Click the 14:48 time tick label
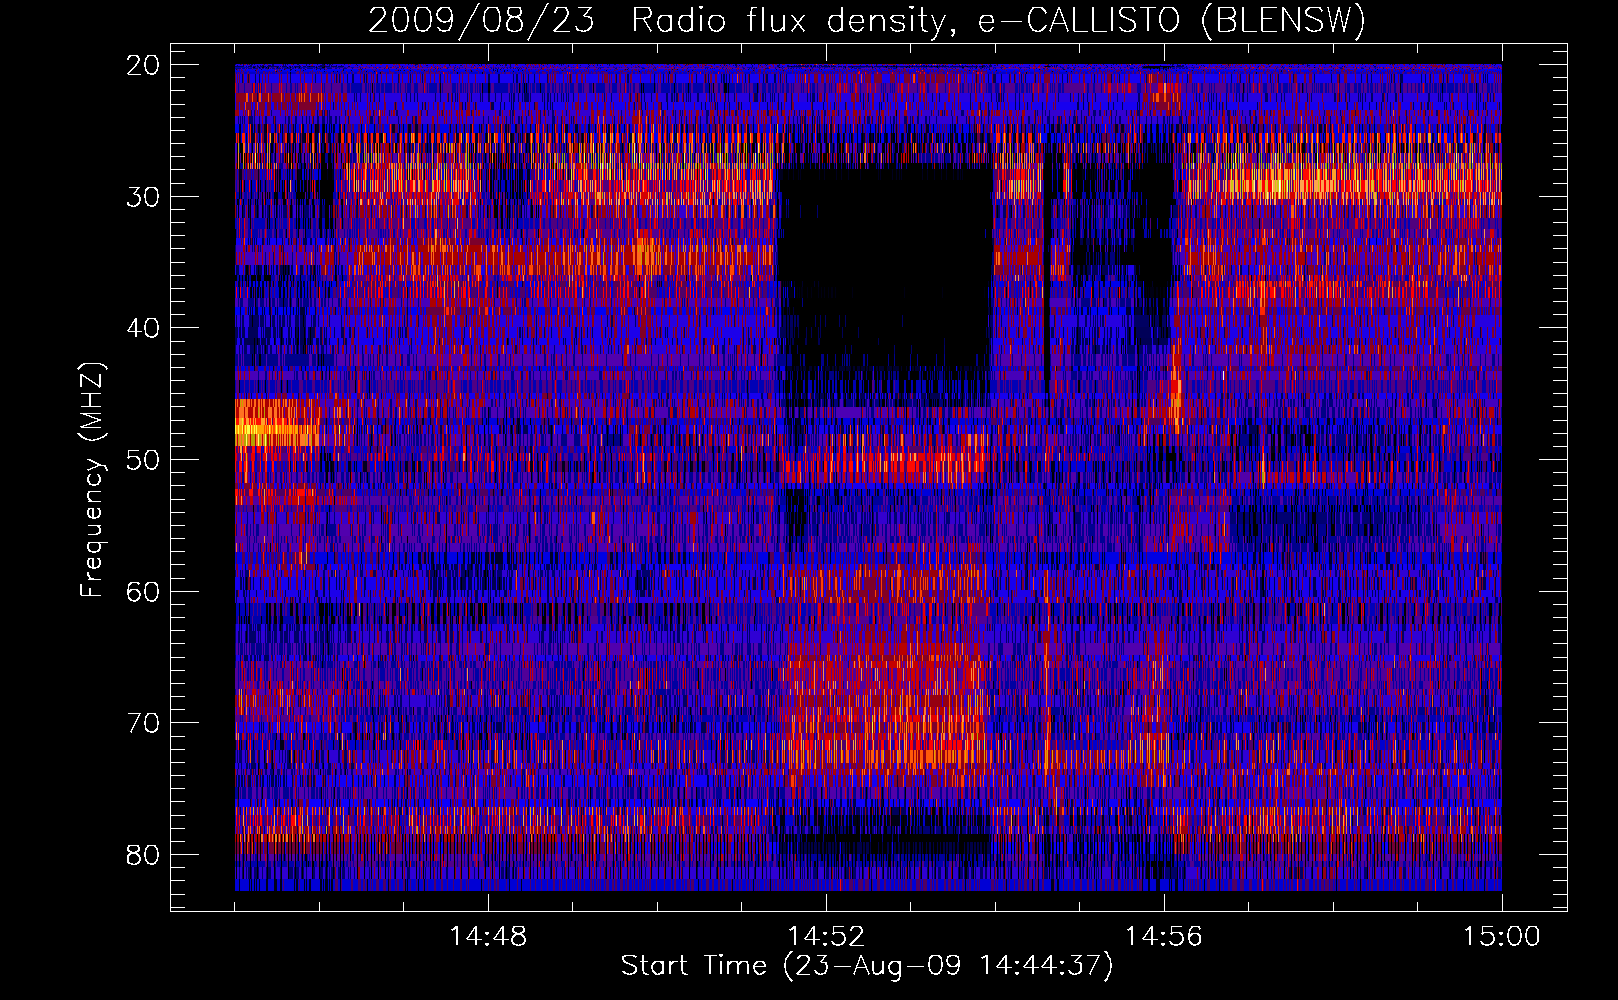Image resolution: width=1618 pixels, height=1000 pixels. coord(488,937)
